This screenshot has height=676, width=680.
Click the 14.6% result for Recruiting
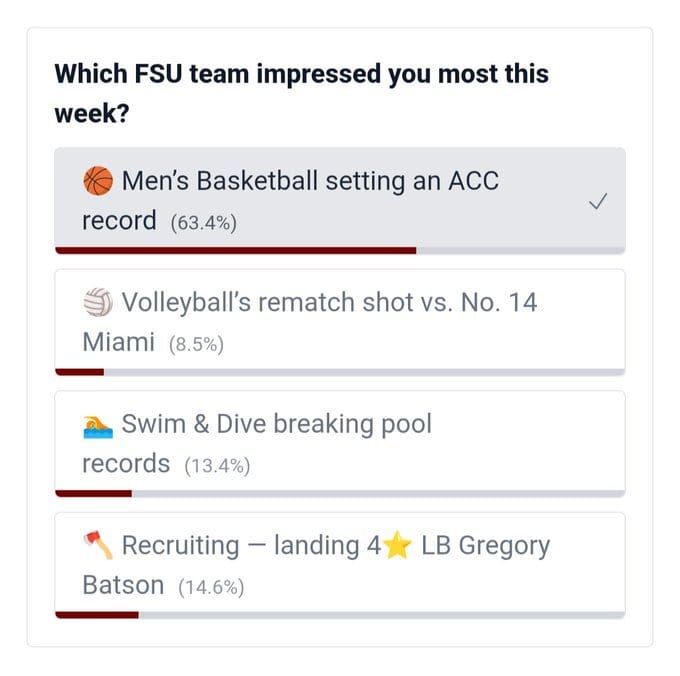click(x=211, y=588)
